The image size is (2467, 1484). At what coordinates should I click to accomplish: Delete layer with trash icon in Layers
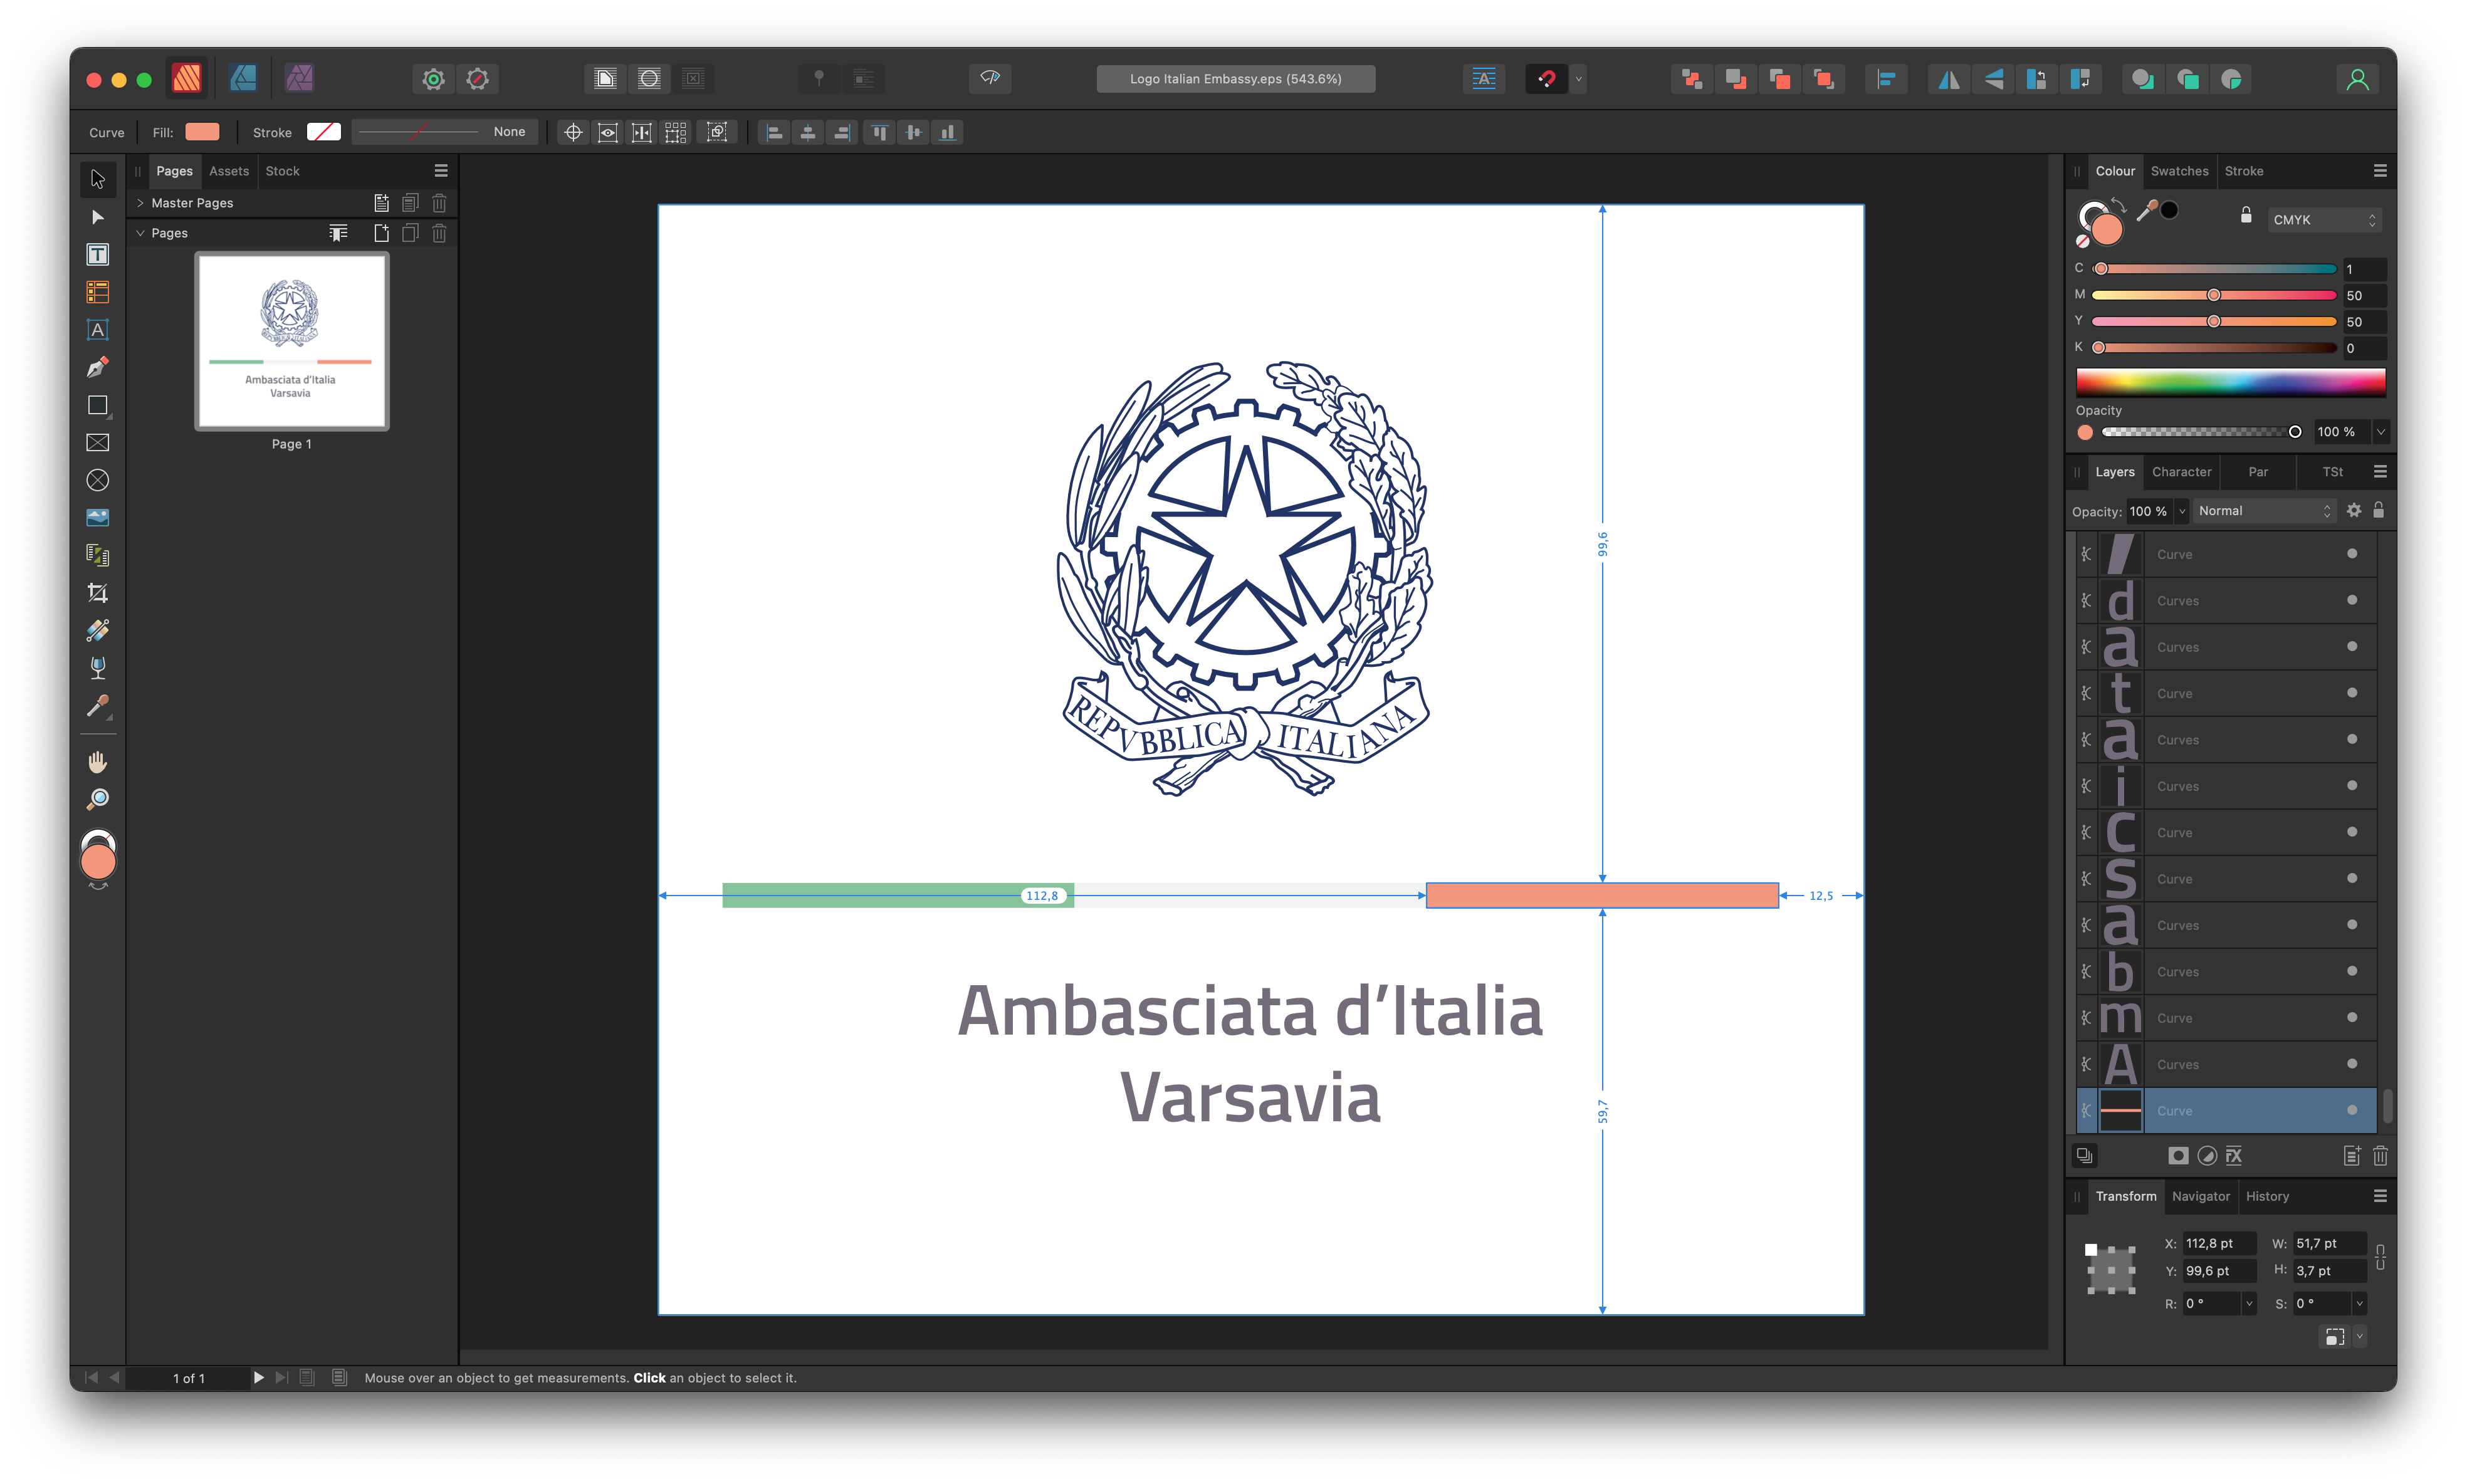pos(2380,1156)
